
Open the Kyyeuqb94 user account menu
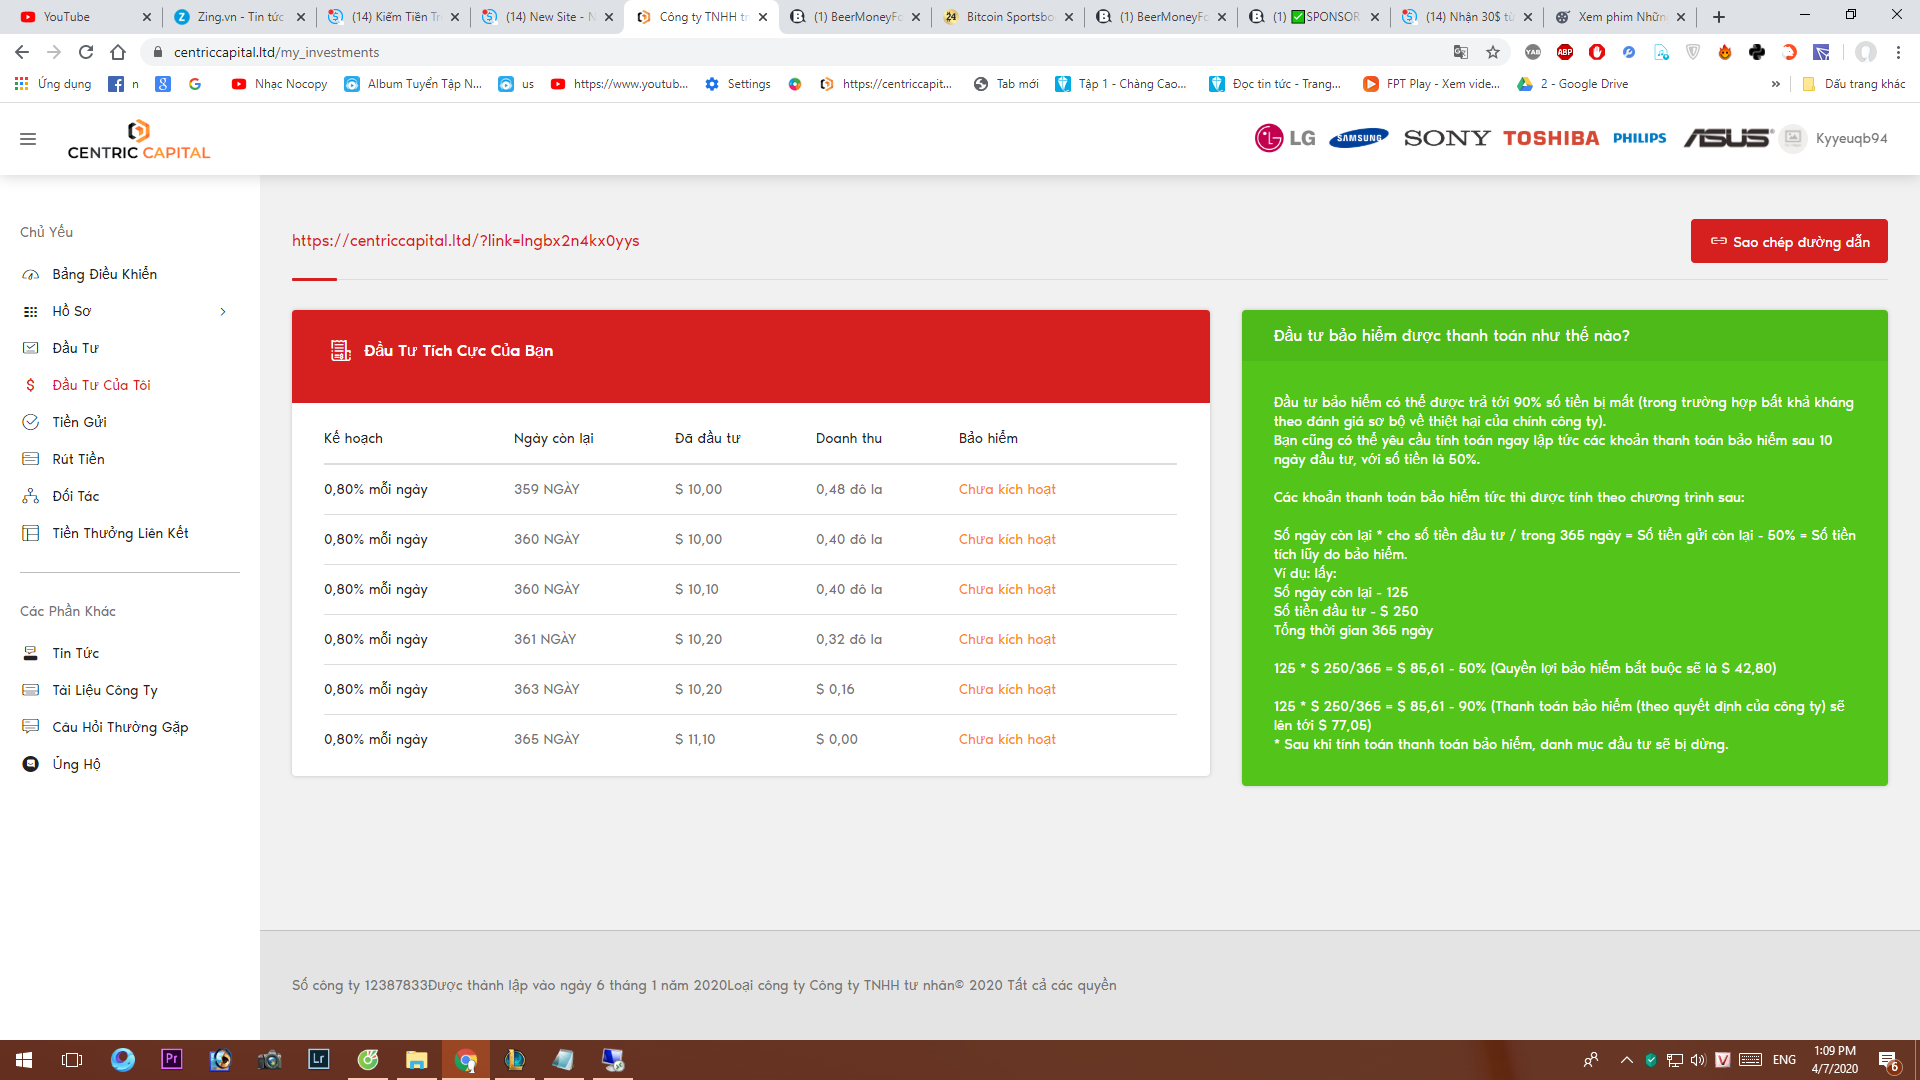click(x=1850, y=138)
